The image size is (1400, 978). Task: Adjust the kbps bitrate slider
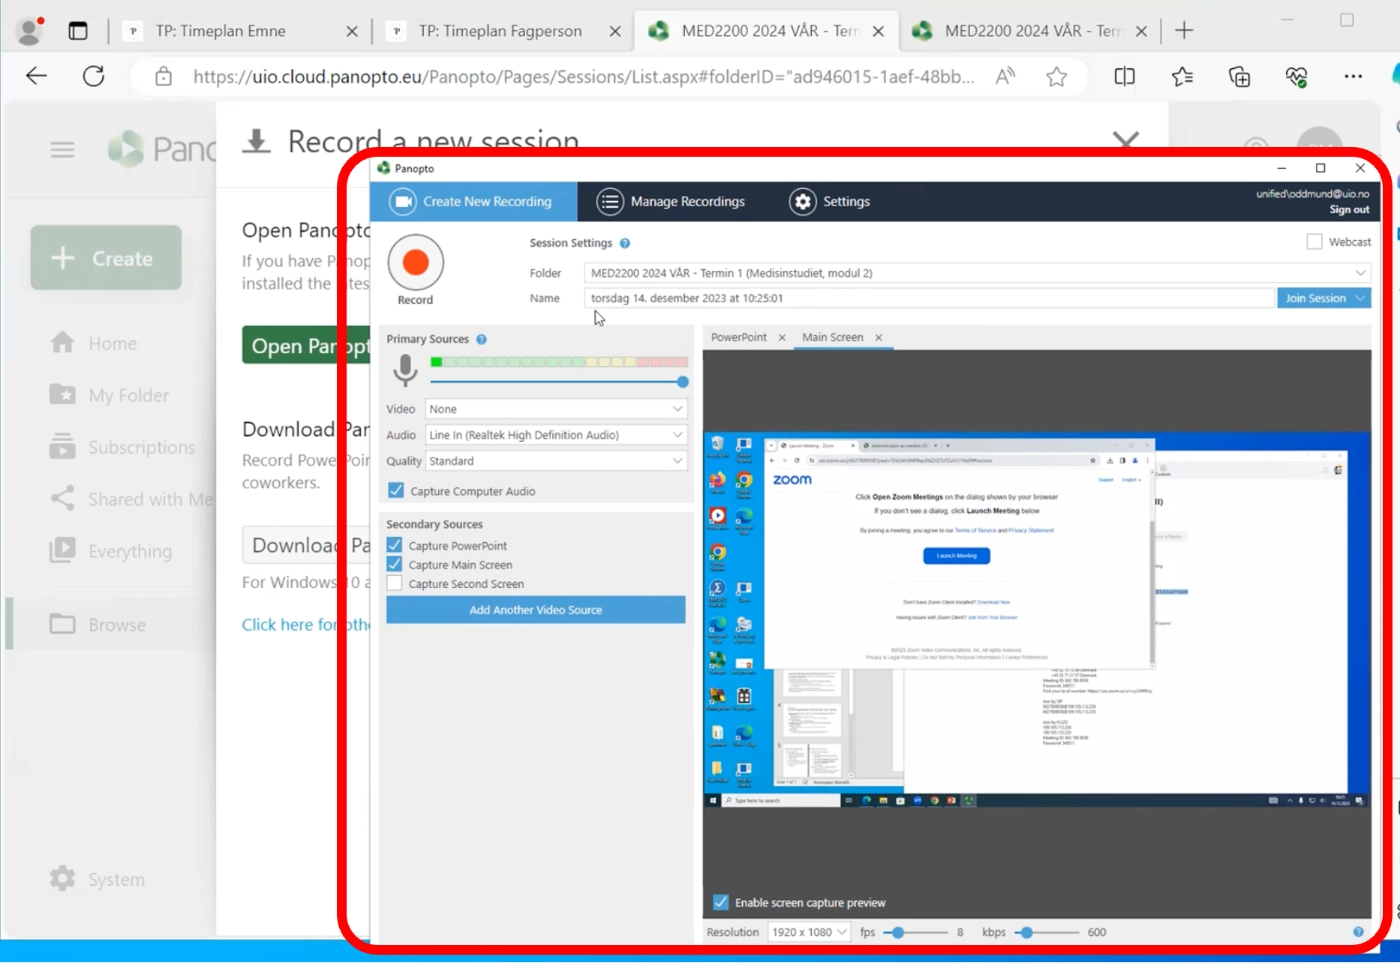pyautogui.click(x=1026, y=932)
